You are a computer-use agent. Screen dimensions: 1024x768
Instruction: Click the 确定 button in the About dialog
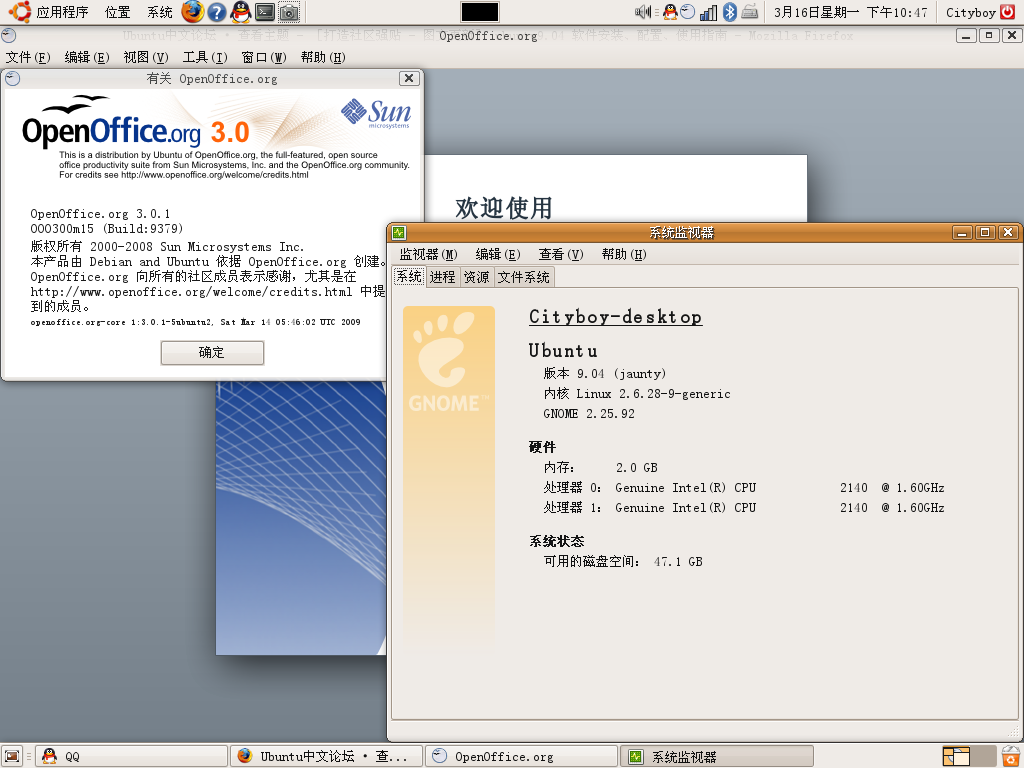click(212, 353)
